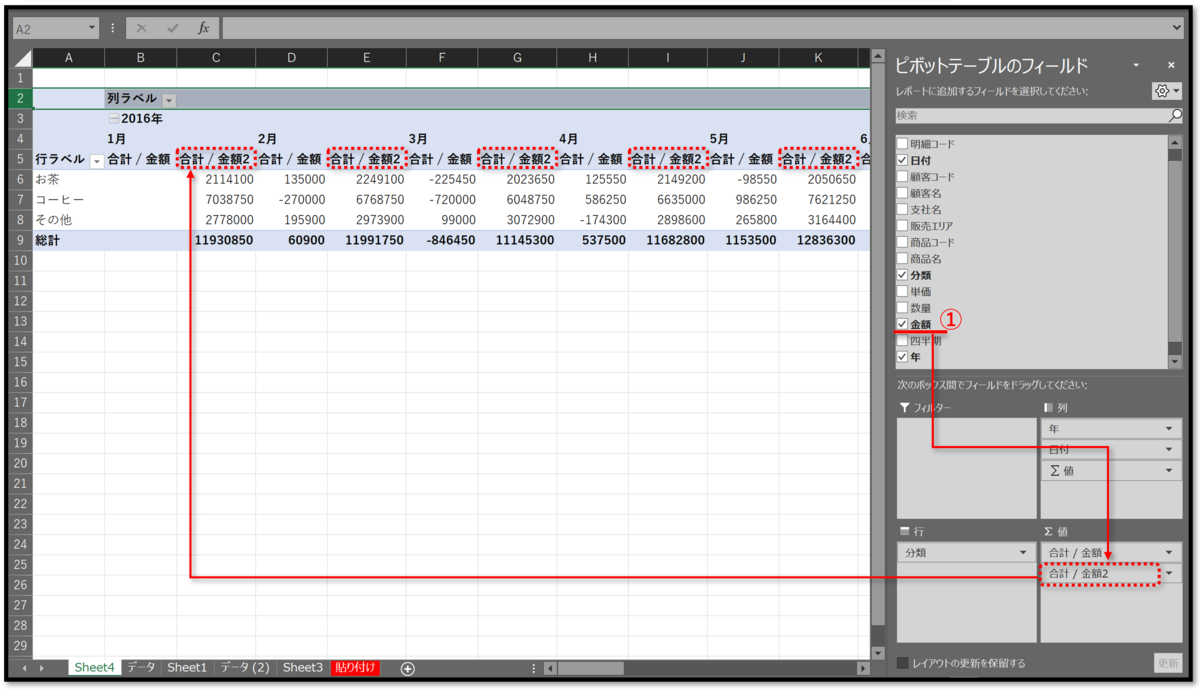Close the PivotTable Fields pane
The width and height of the screenshot is (1200, 690).
(1171, 65)
